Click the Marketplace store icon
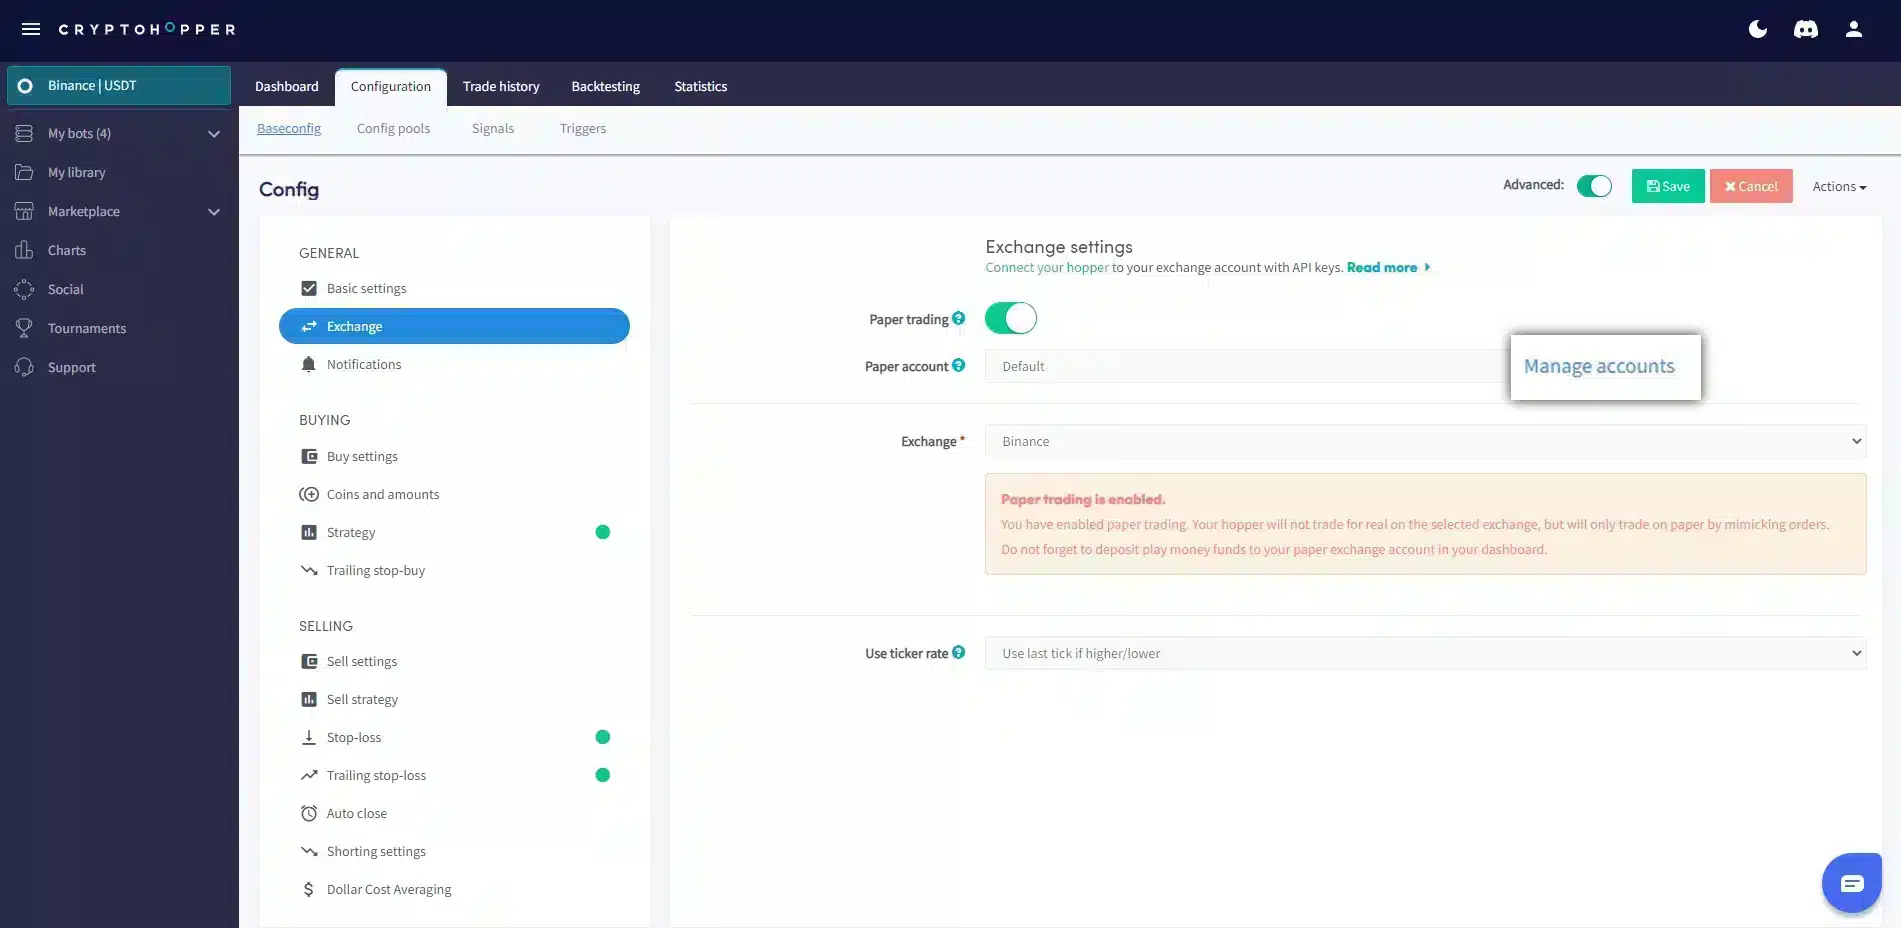This screenshot has width=1901, height=928. [24, 211]
